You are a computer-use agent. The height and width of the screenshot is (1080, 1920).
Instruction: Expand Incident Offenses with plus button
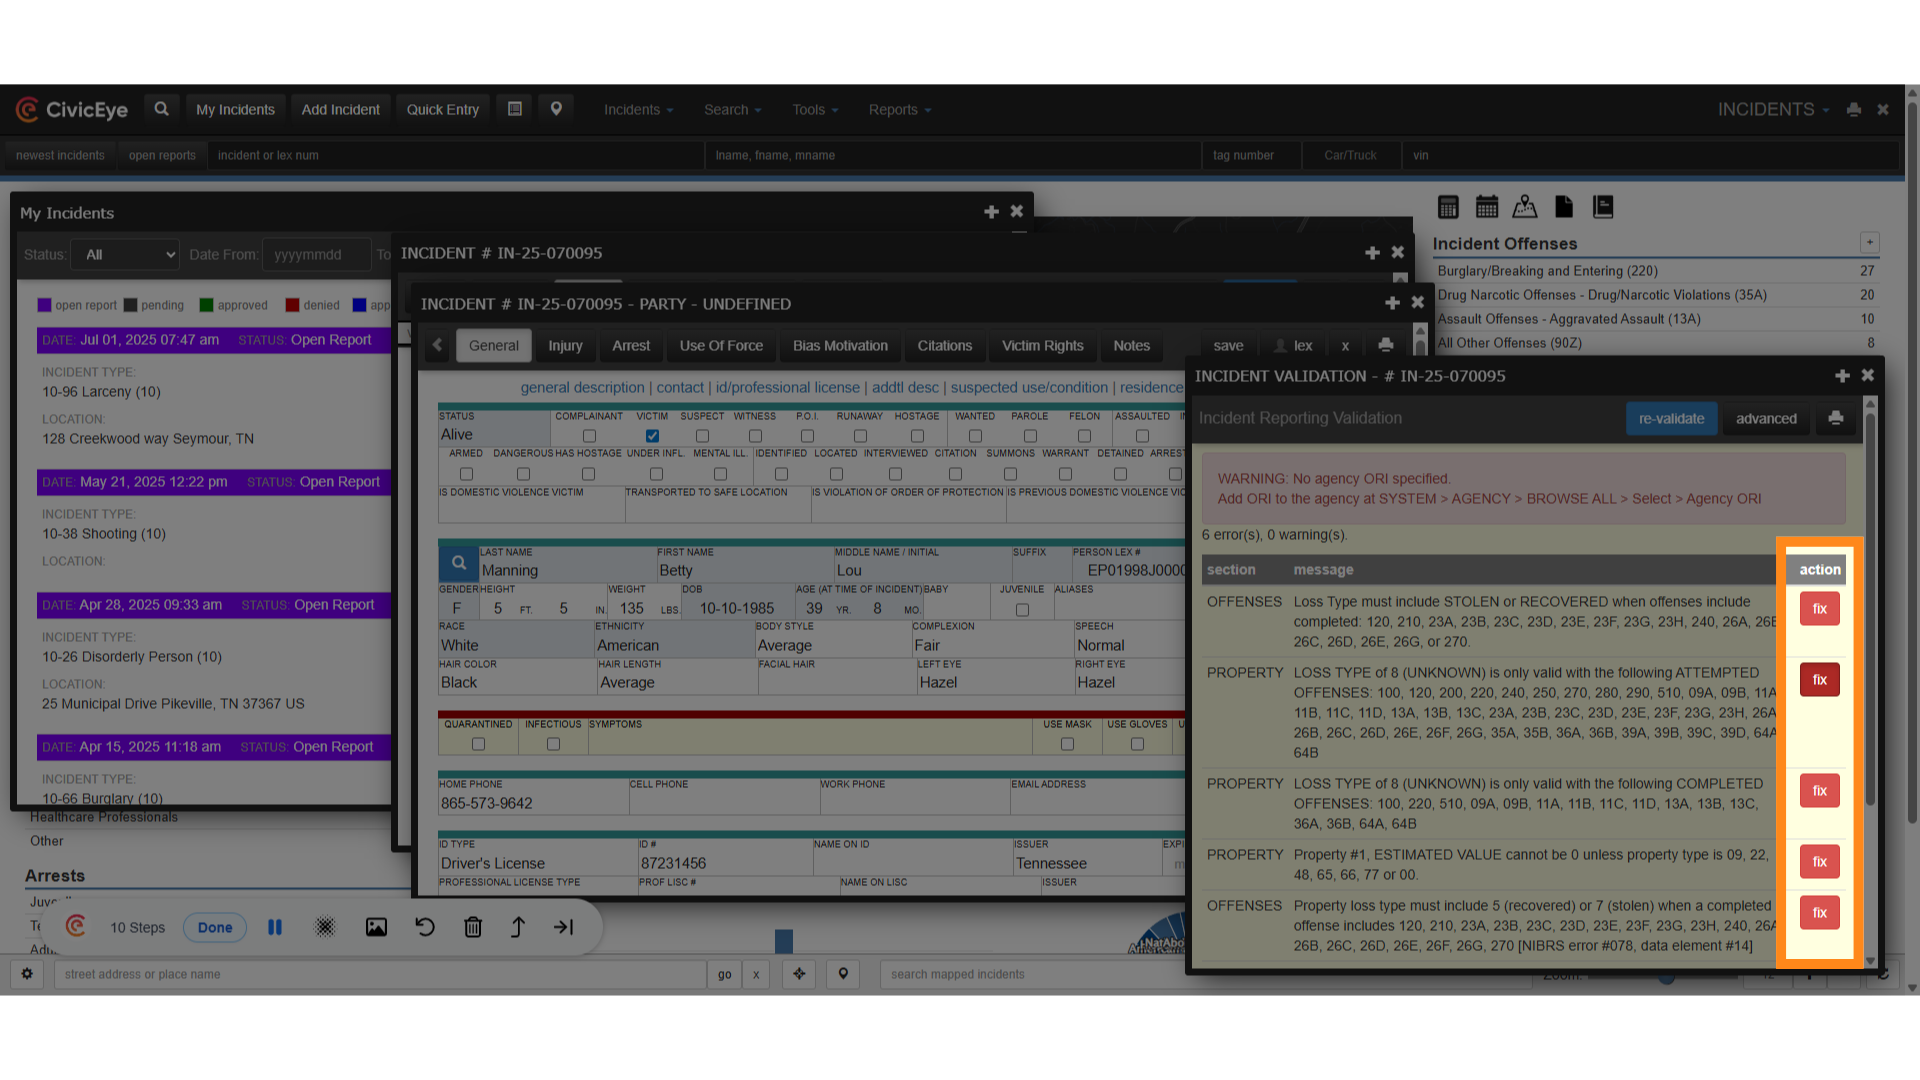click(x=1869, y=243)
